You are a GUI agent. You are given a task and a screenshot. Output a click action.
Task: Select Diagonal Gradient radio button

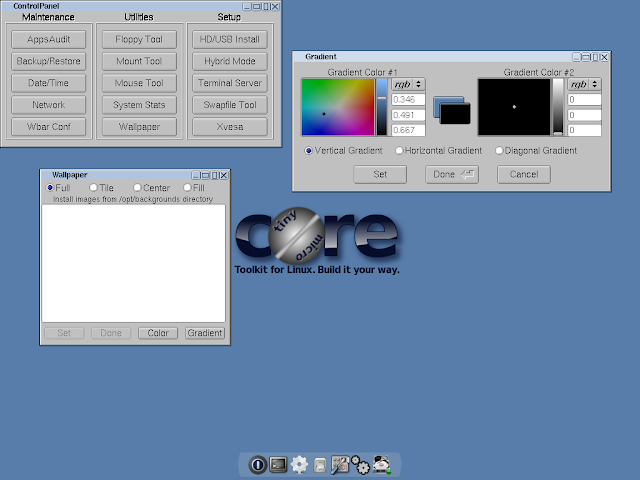499,151
